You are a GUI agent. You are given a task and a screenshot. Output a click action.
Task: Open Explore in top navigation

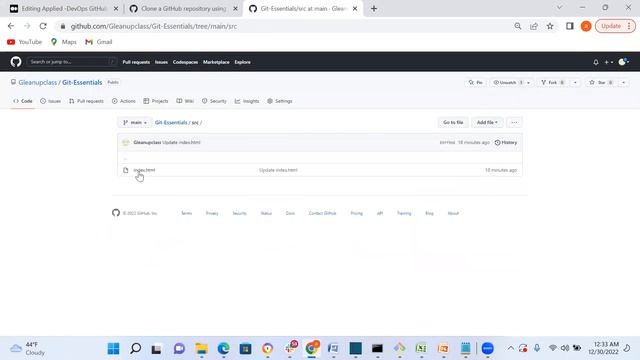[242, 62]
